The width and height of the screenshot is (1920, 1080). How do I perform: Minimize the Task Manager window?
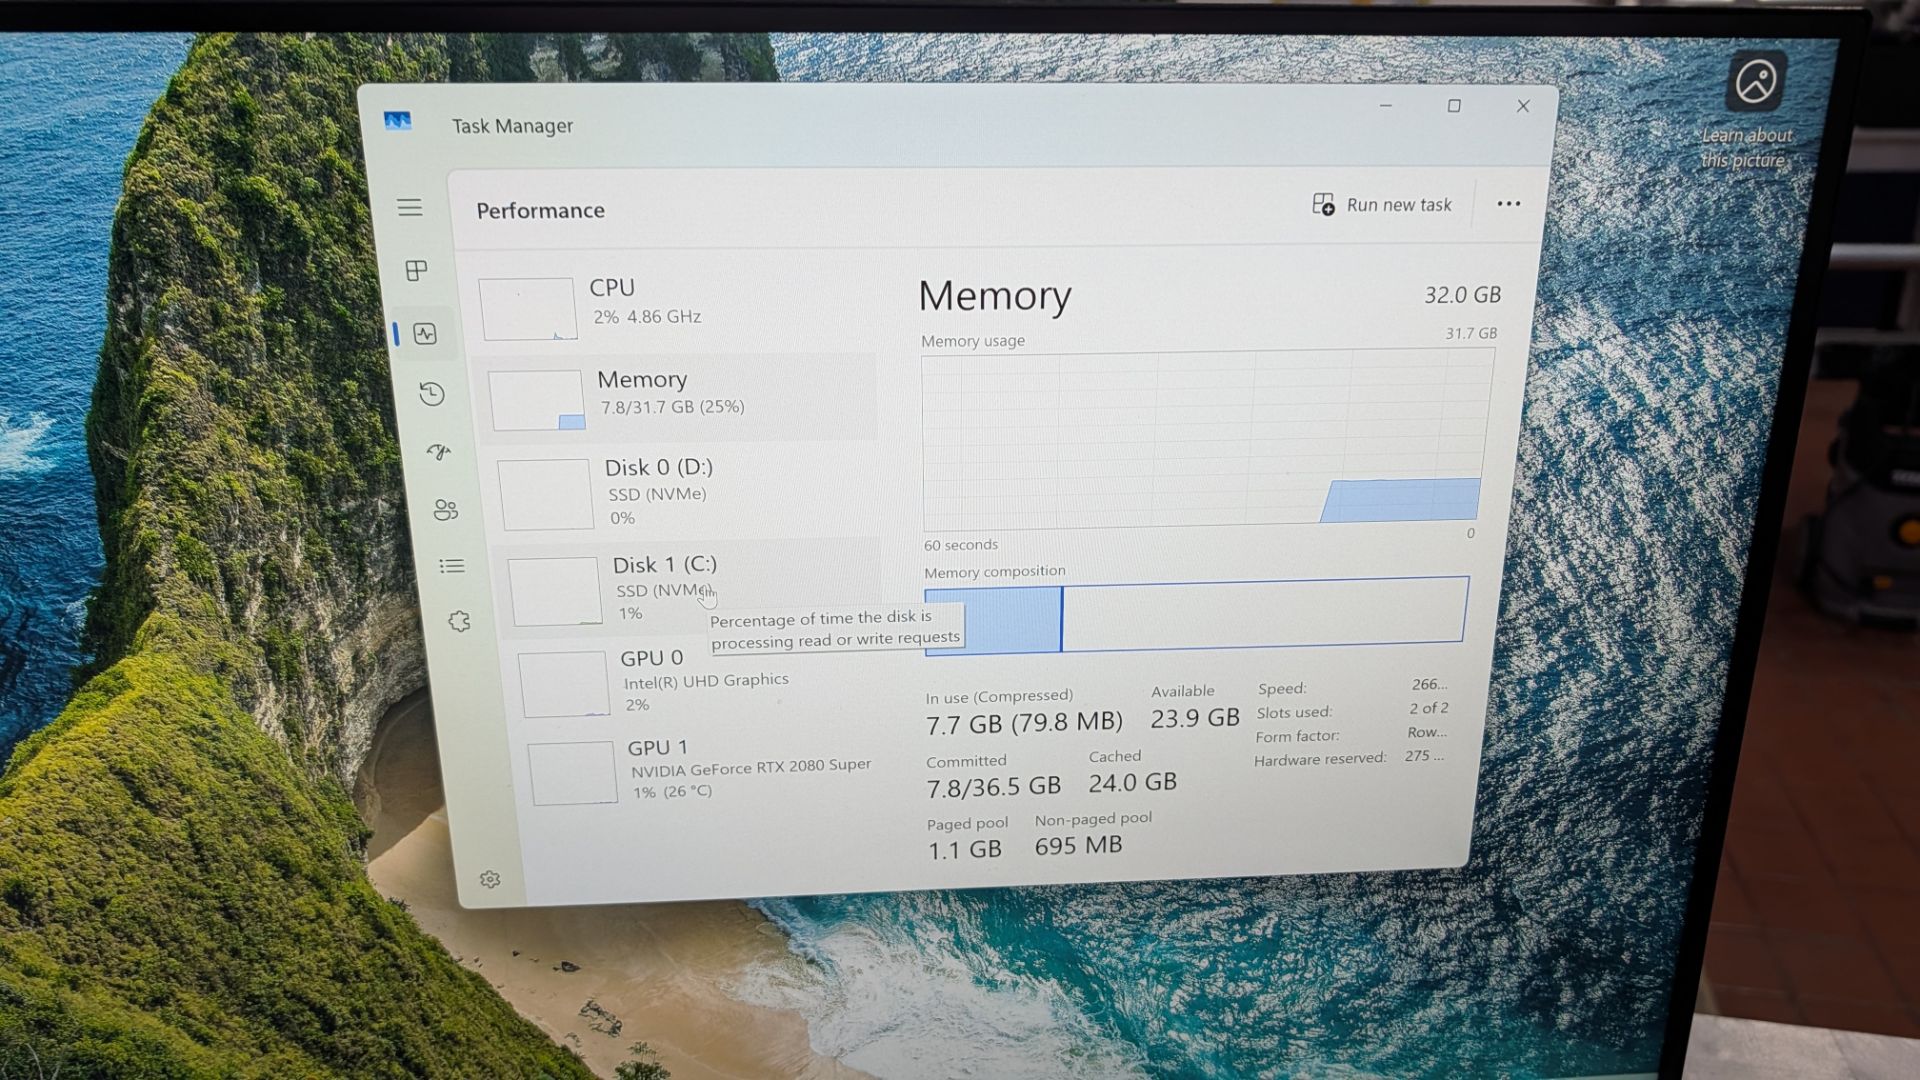(1386, 106)
